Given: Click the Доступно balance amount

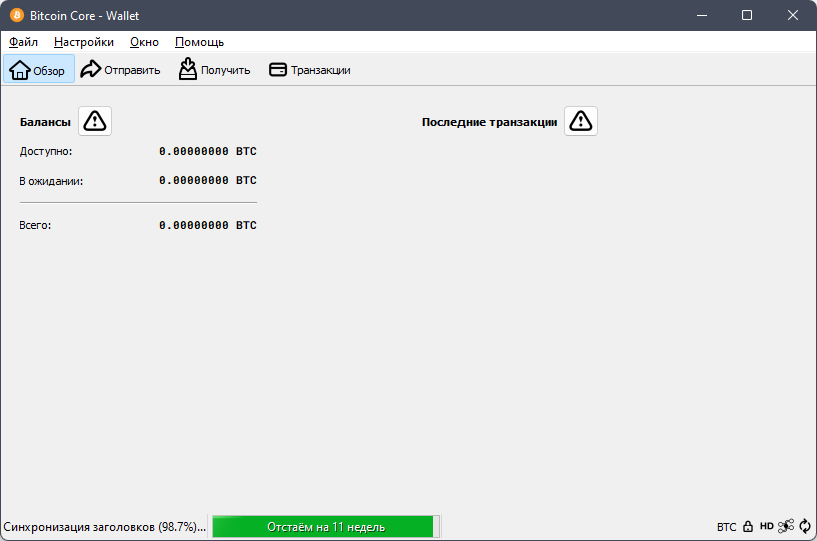Looking at the screenshot, I should tap(207, 151).
